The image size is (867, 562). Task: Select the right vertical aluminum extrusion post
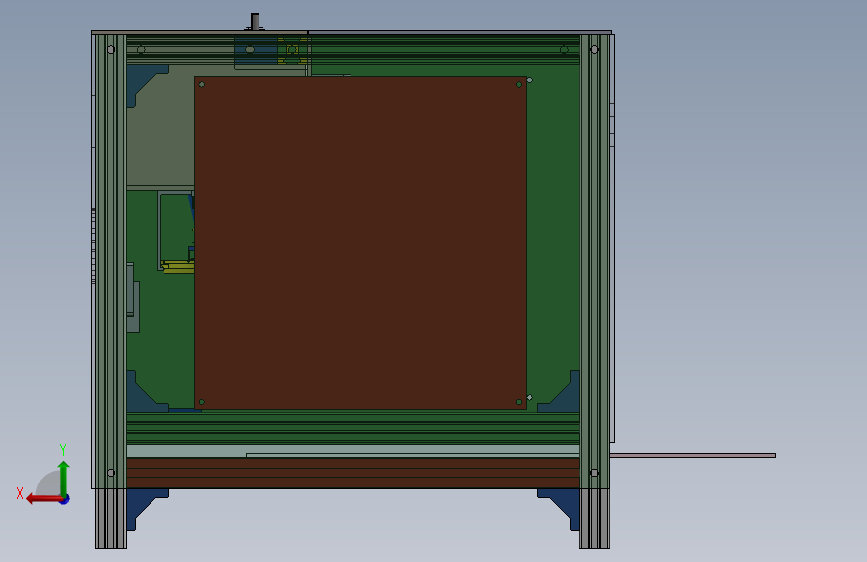594,292
